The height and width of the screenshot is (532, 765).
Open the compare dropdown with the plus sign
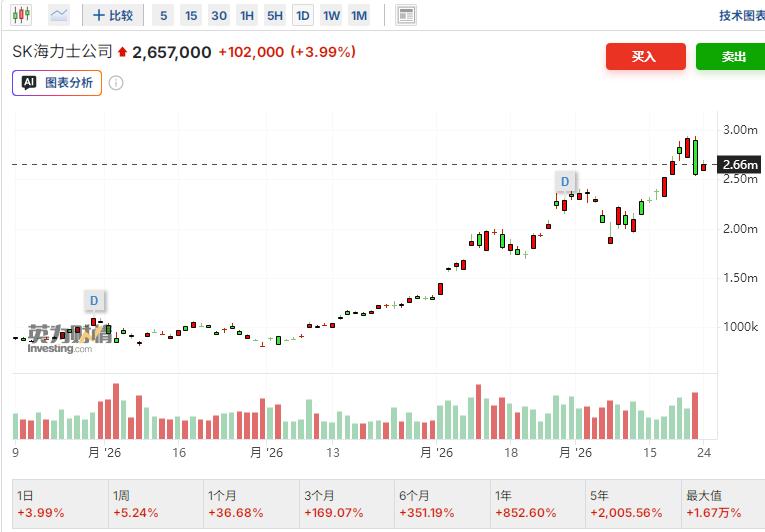(113, 15)
